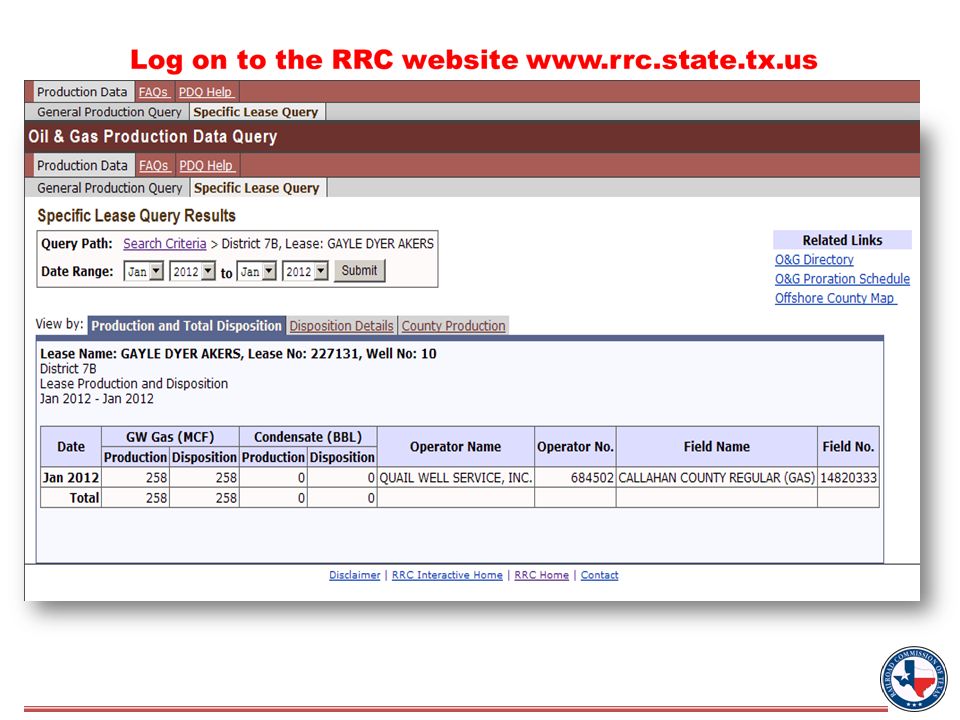Switch to Disposition Details view
The image size is (960, 720).
point(341,326)
